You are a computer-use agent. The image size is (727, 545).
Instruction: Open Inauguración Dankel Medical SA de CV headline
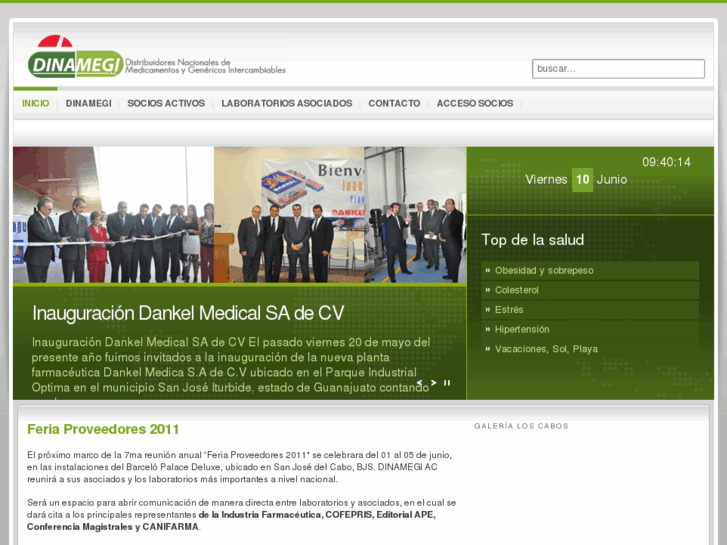188,313
